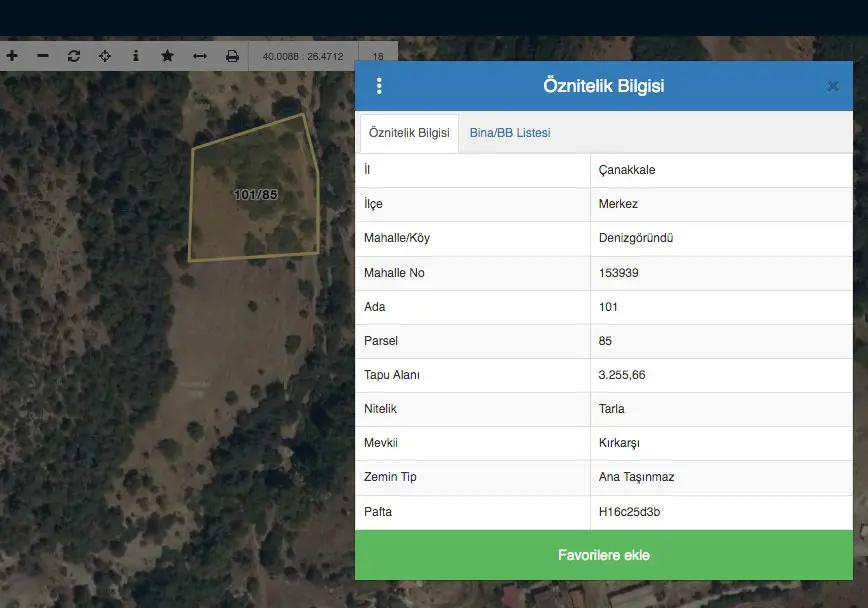Click the Mahalle/Köy field label
Screen dimensions: 868x608
pos(397,238)
